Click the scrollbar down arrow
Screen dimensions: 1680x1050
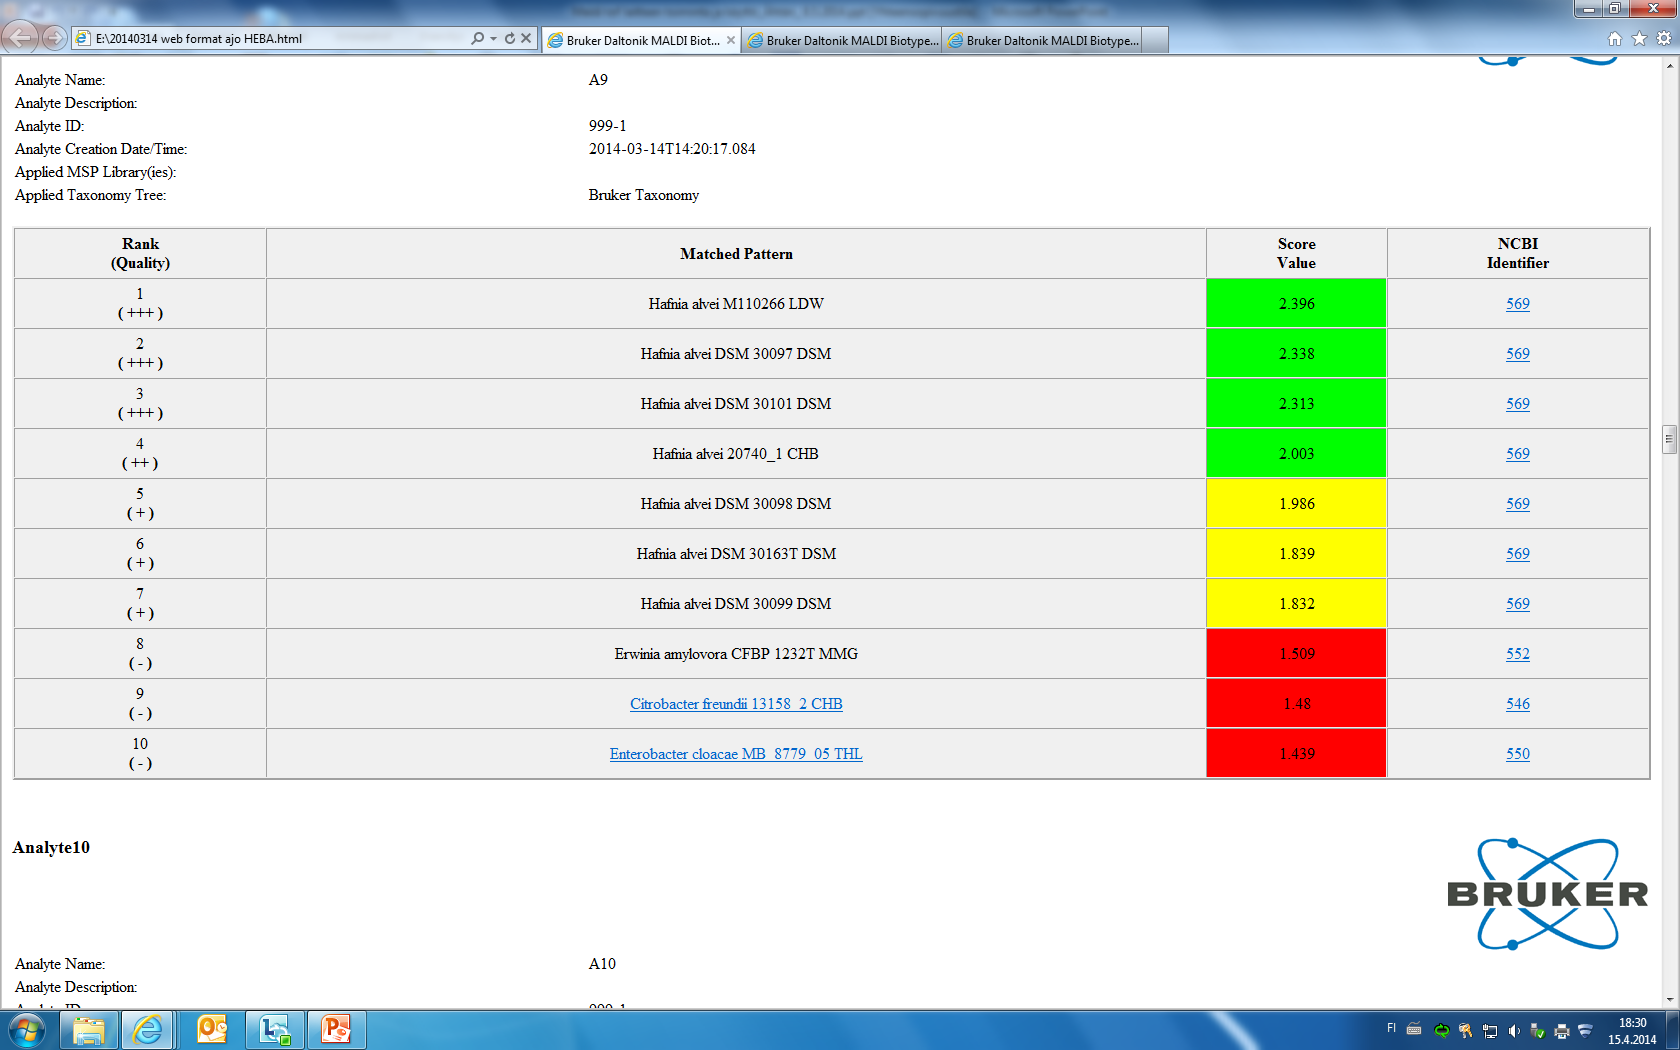[x=1669, y=999]
